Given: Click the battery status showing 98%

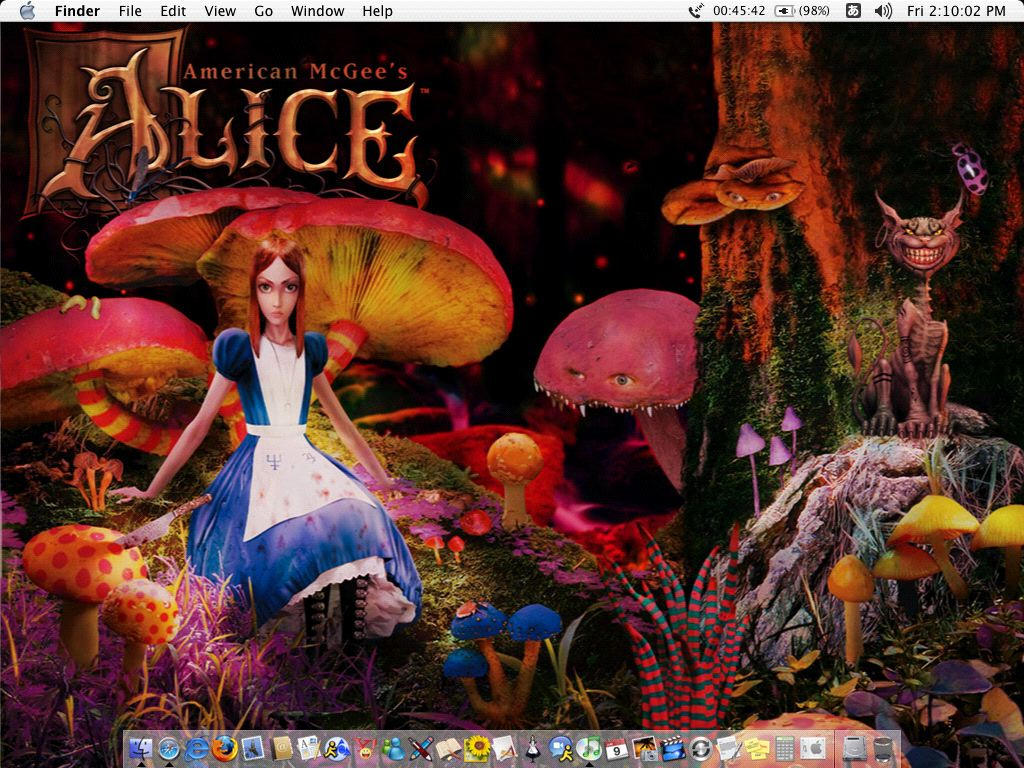Looking at the screenshot, I should [802, 11].
